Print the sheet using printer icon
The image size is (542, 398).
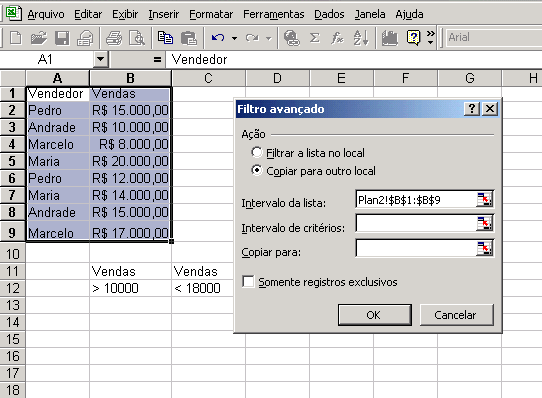(114, 38)
